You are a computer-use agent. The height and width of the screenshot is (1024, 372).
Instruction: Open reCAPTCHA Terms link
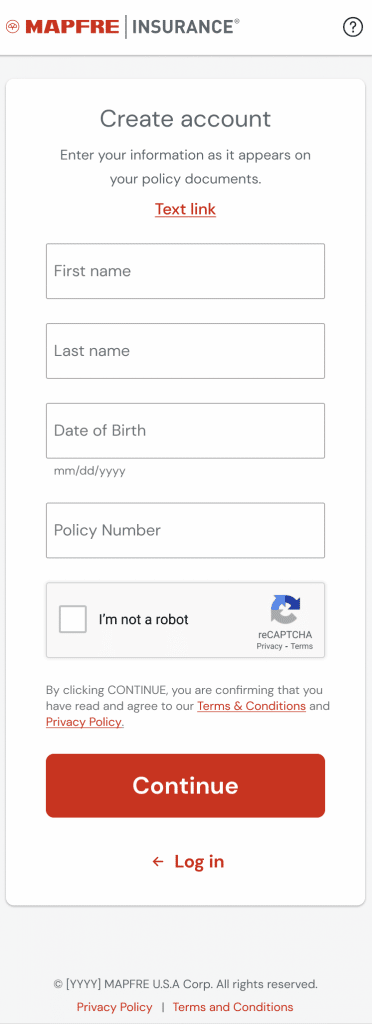(x=302, y=647)
